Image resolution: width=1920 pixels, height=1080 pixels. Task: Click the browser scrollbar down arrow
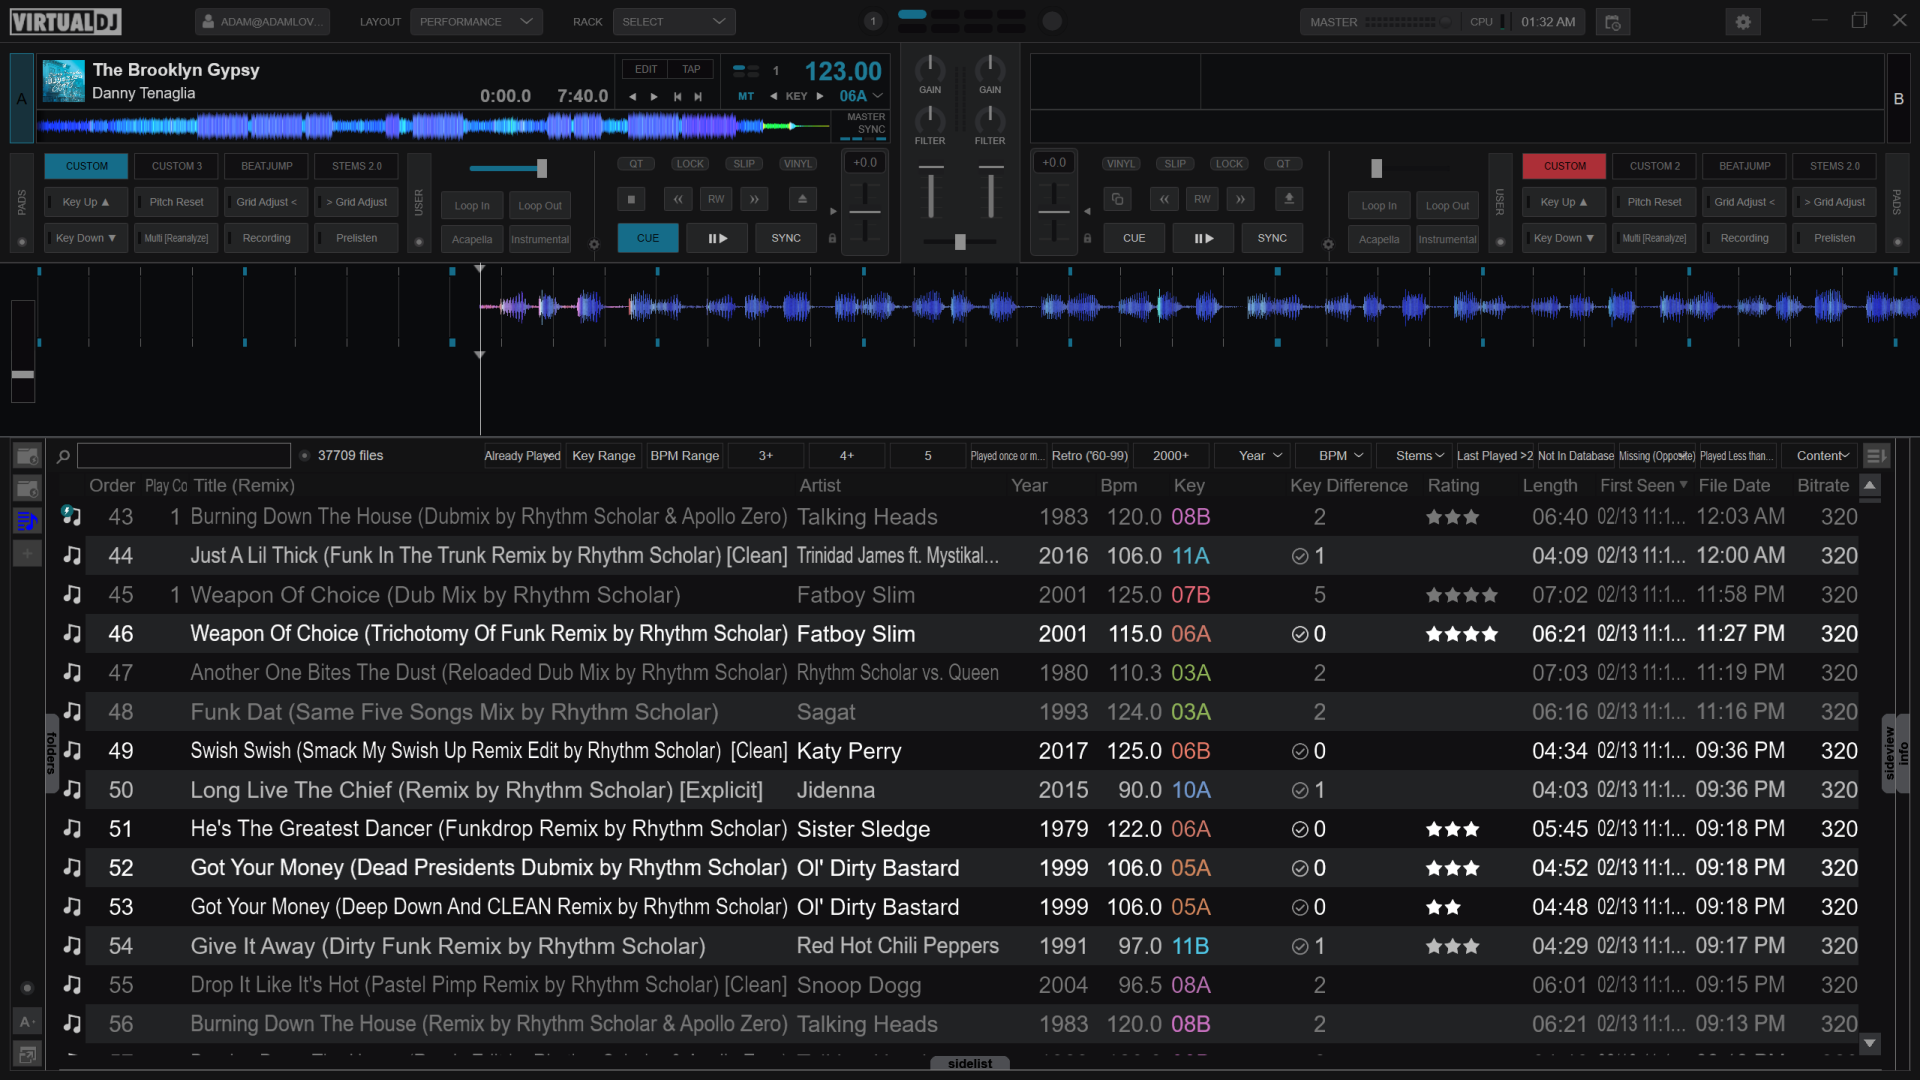(x=1870, y=1043)
